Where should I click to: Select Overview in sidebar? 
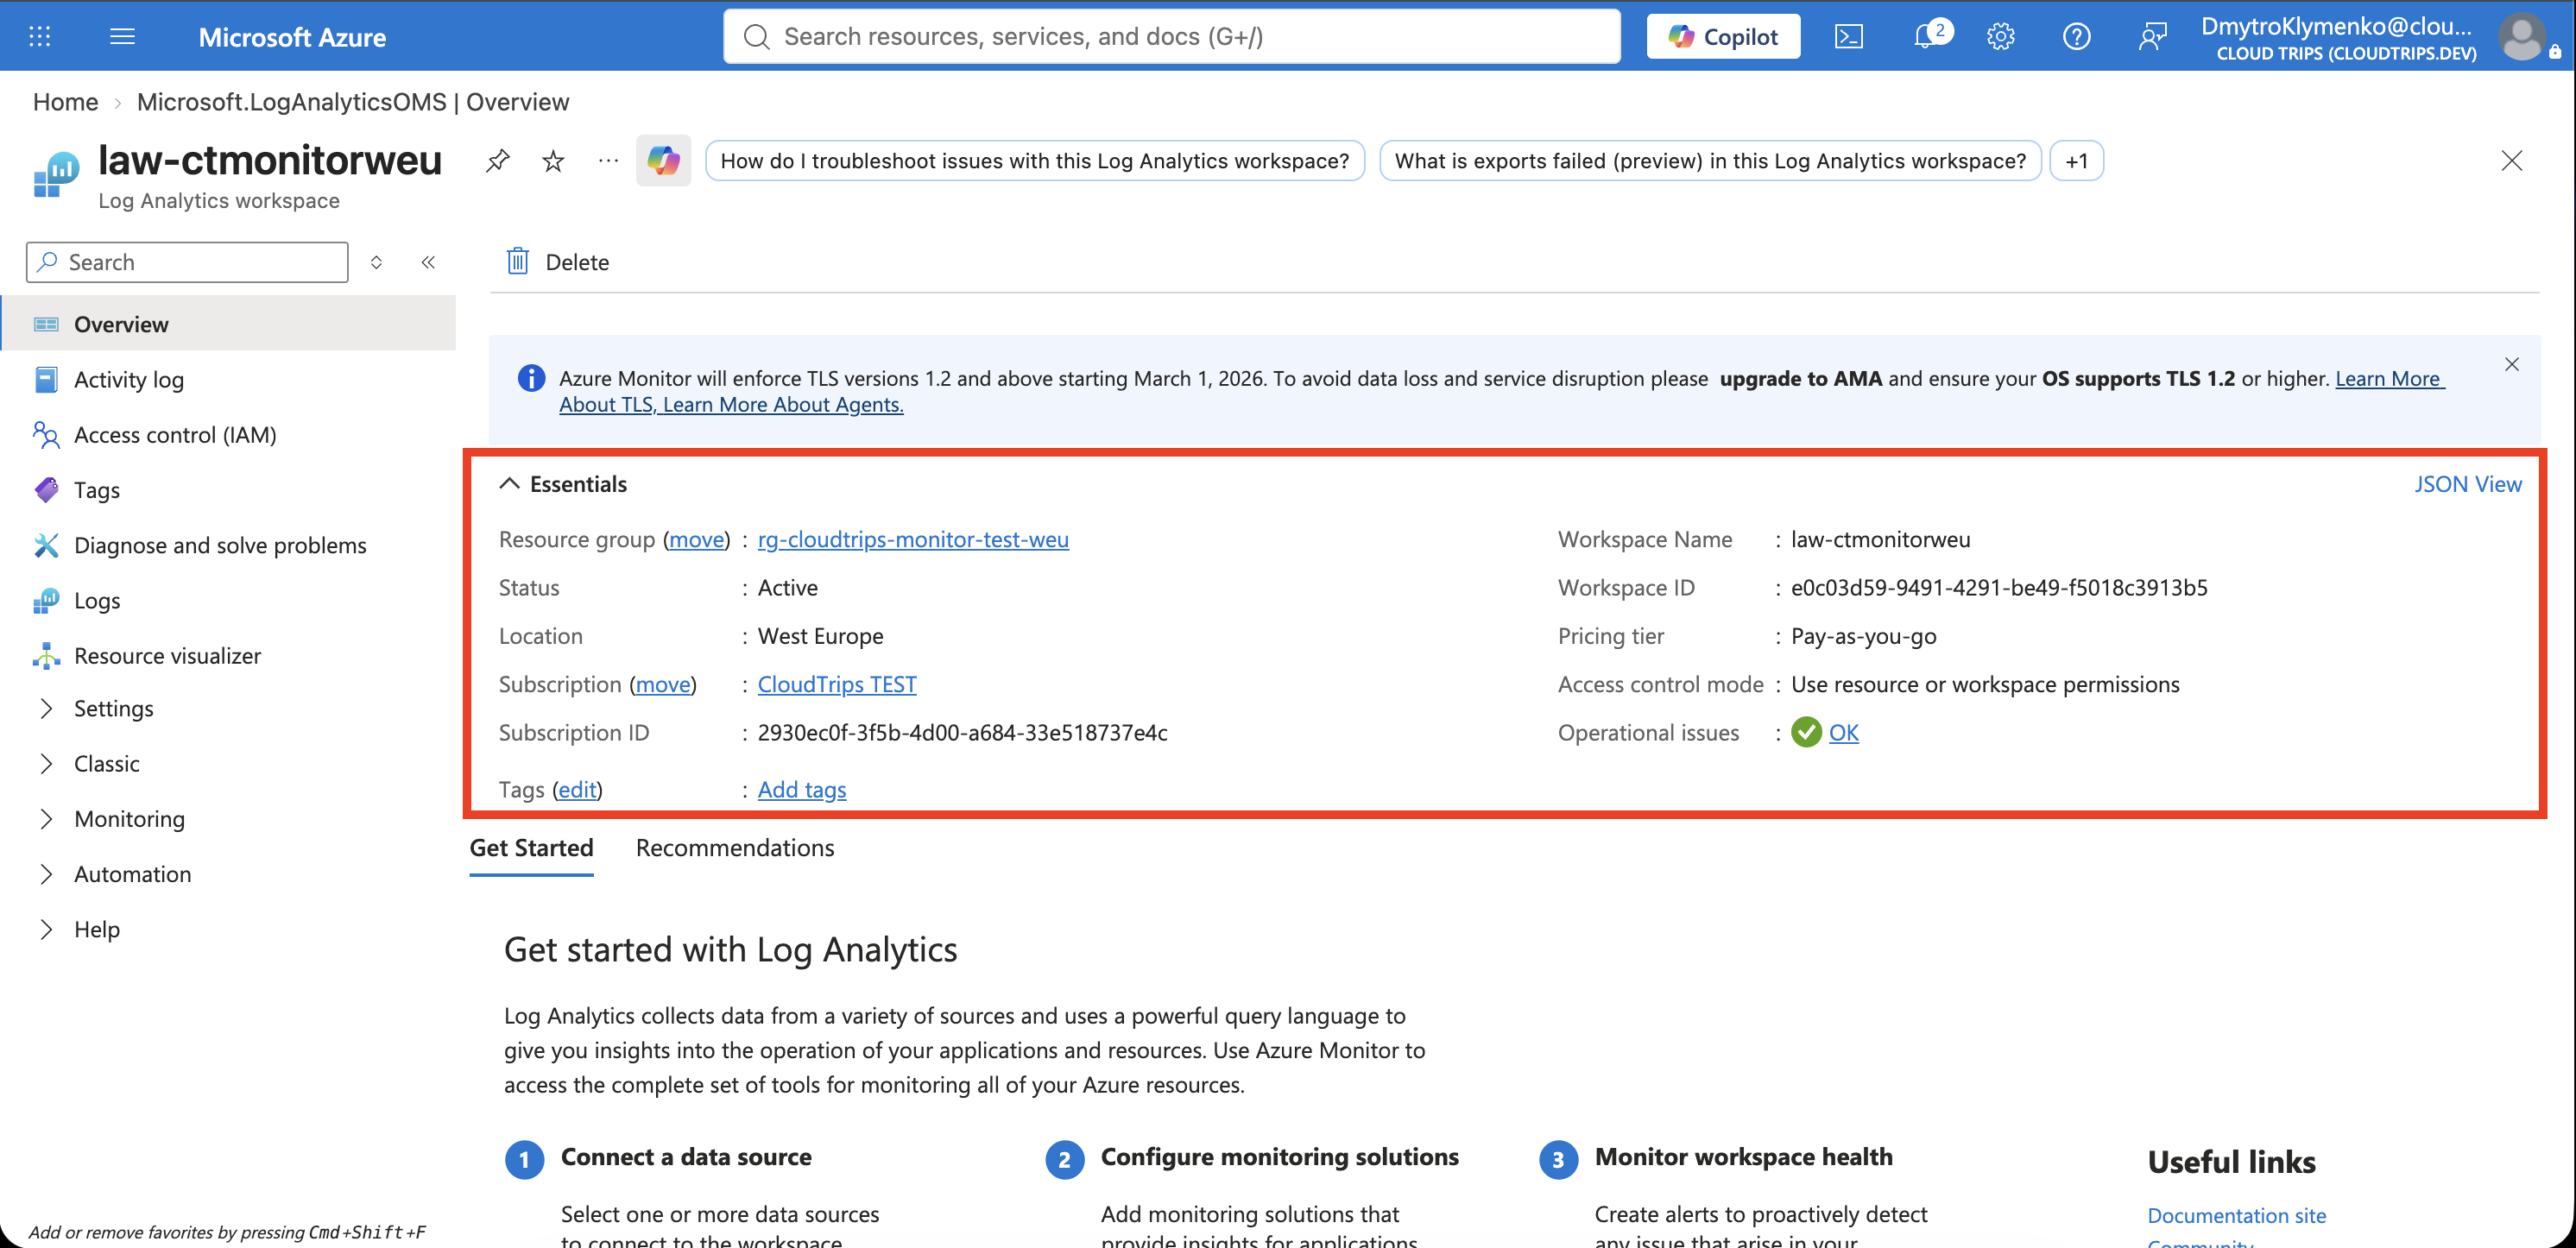(x=229, y=323)
